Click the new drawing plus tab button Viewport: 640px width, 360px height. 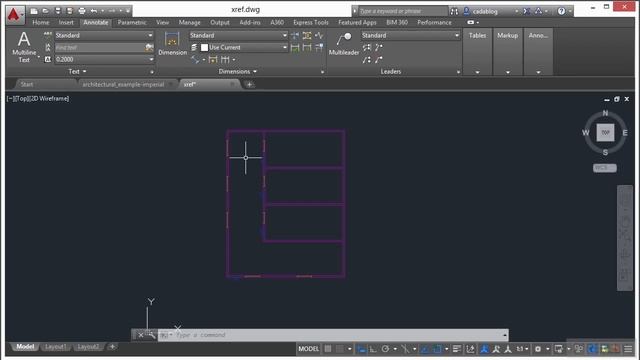tap(249, 84)
